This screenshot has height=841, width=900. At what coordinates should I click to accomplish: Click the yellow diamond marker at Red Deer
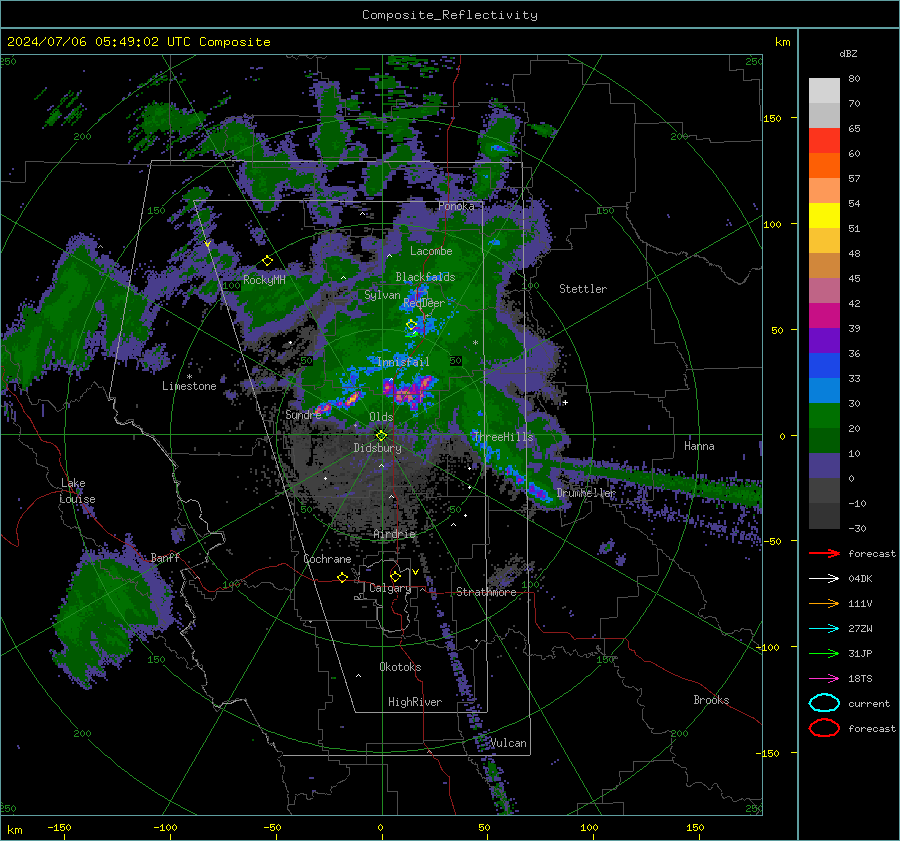coord(412,325)
